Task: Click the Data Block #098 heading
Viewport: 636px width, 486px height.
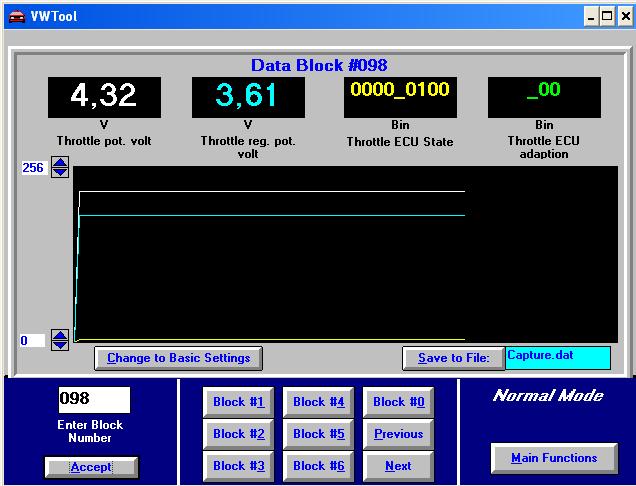Action: click(319, 65)
